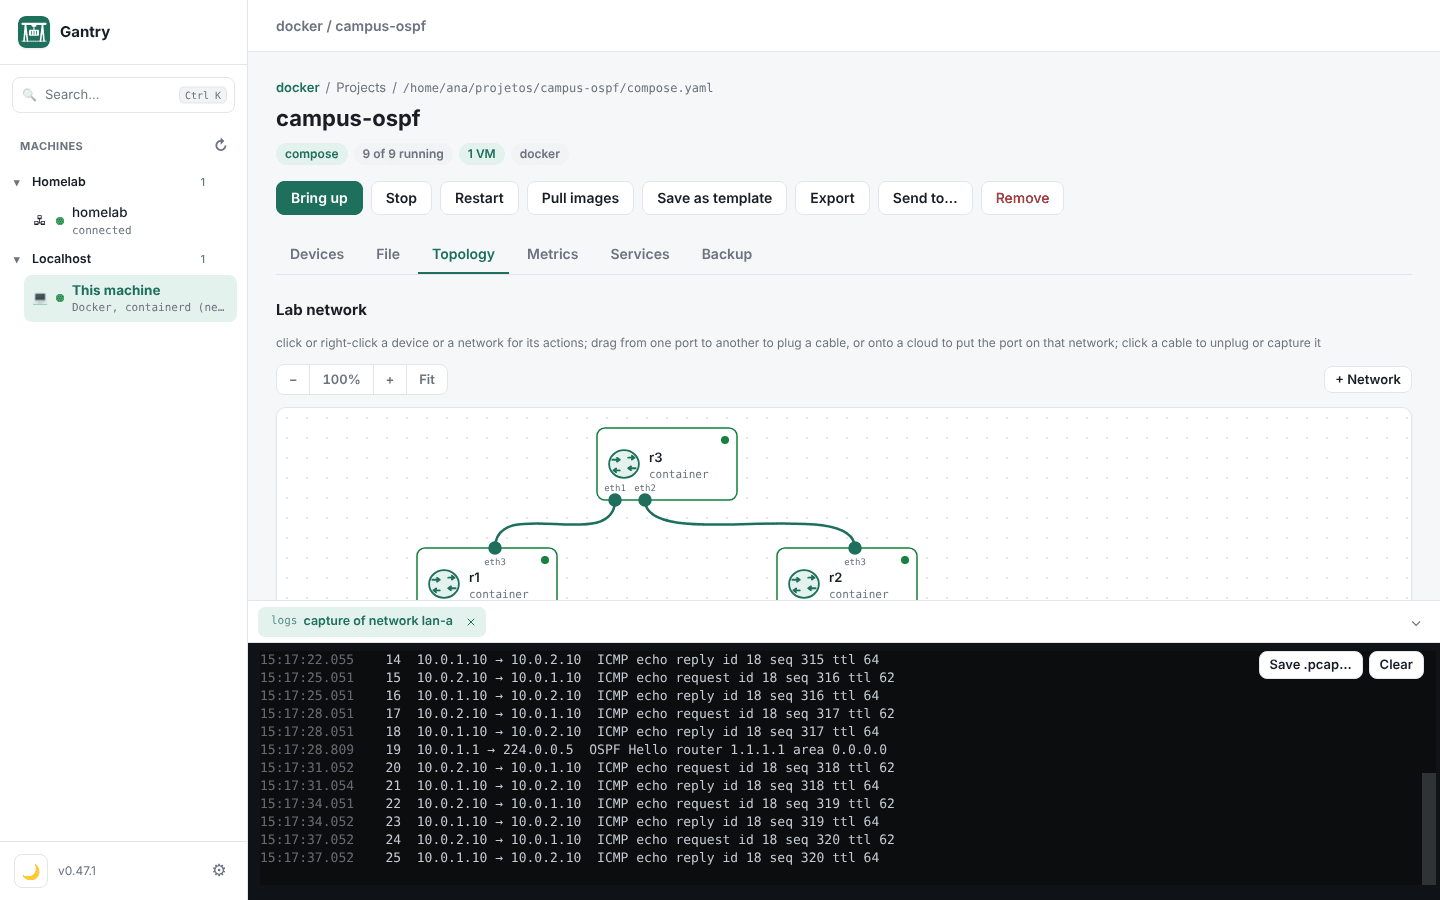Open the Send to... dialog
The width and height of the screenshot is (1440, 900).
point(925,198)
